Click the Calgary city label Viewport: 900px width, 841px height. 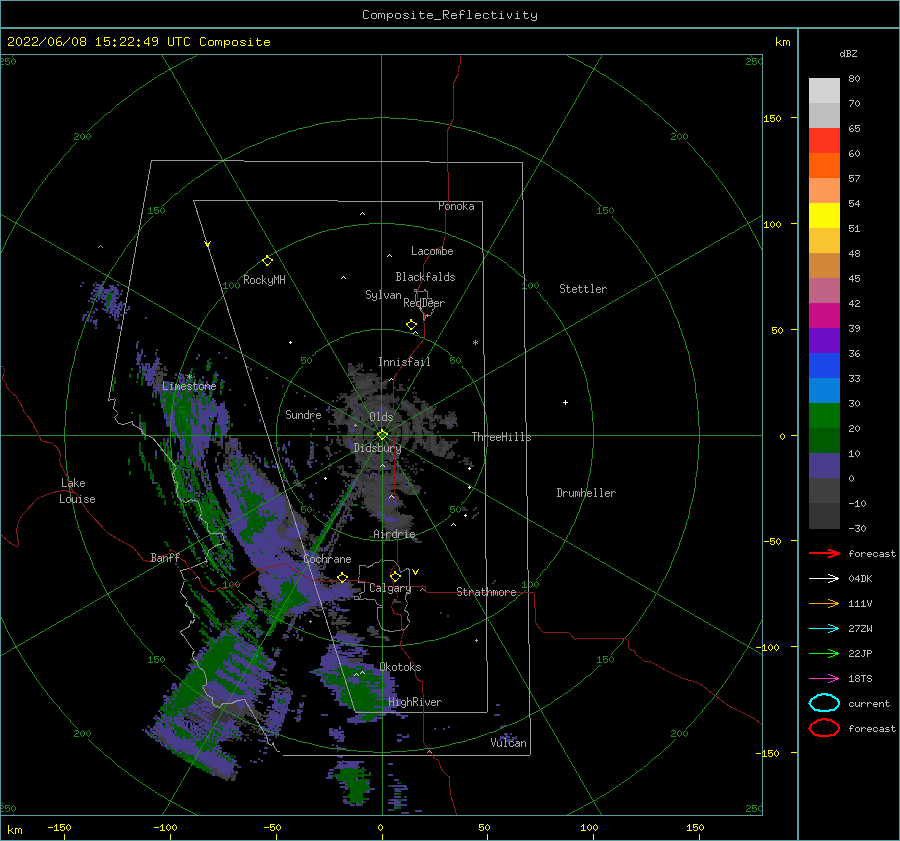tap(390, 588)
